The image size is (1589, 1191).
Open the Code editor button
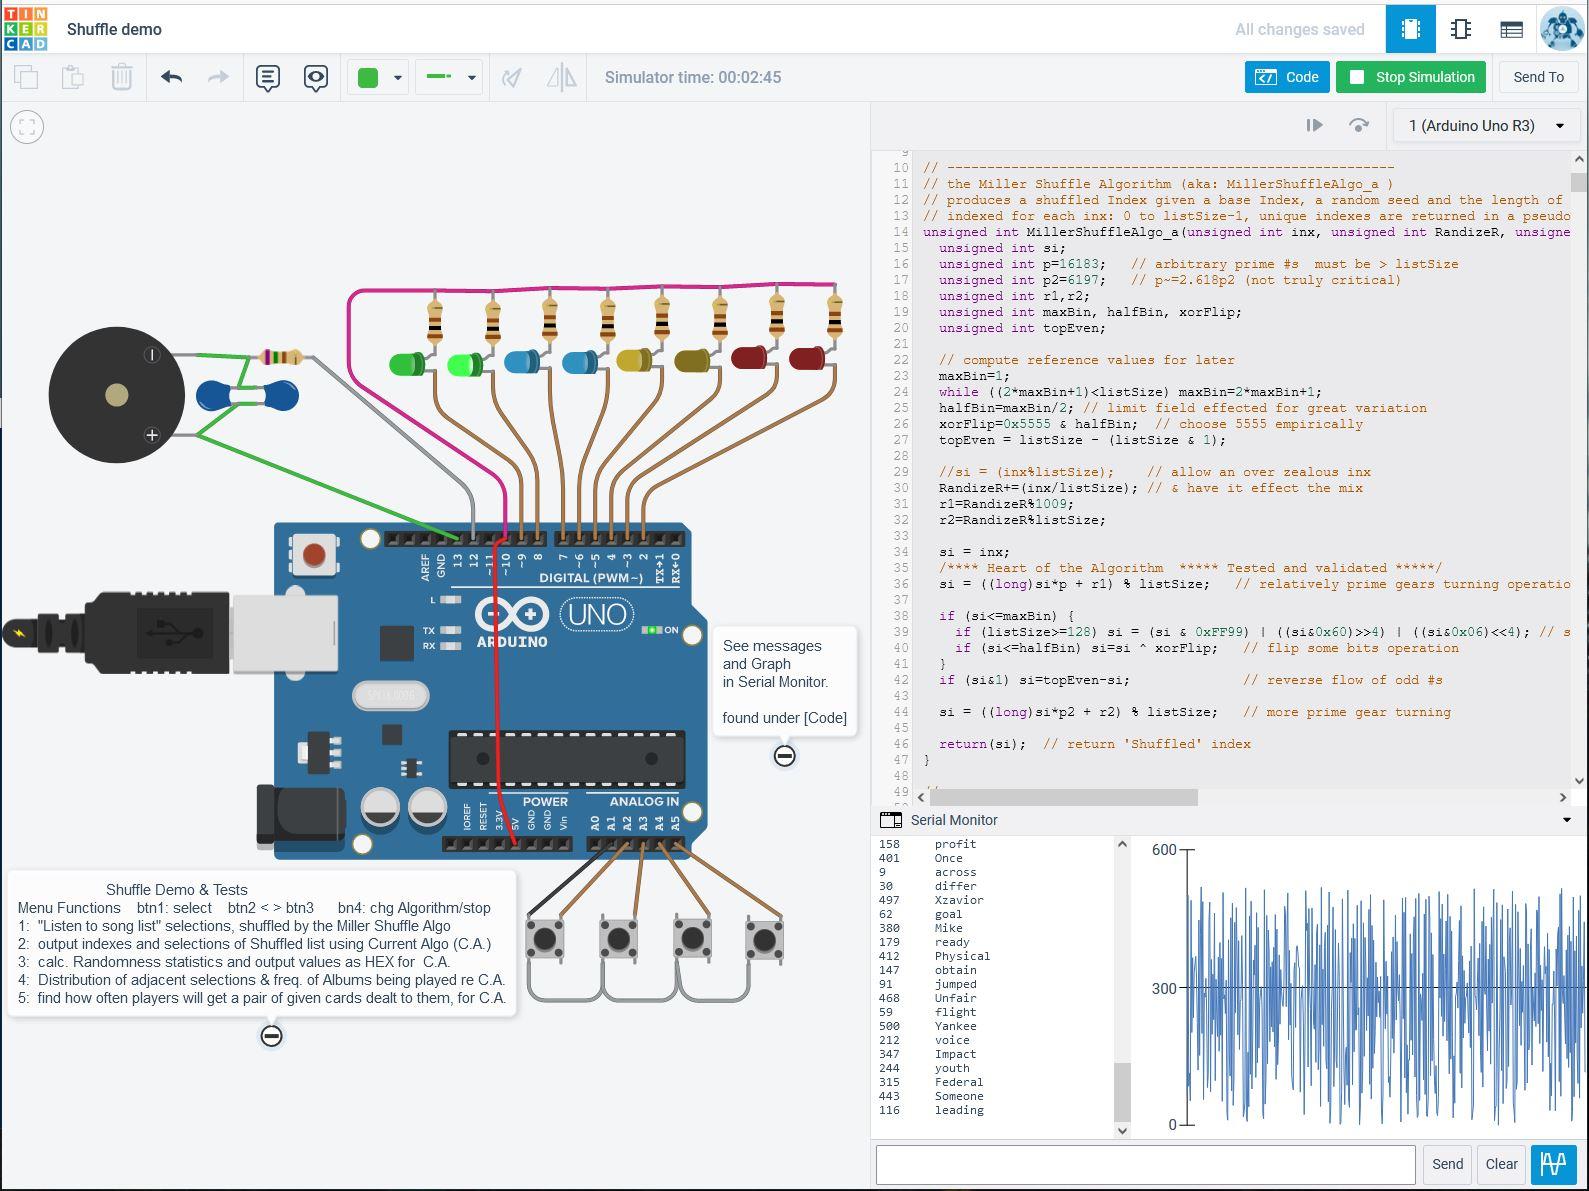(x=1287, y=77)
